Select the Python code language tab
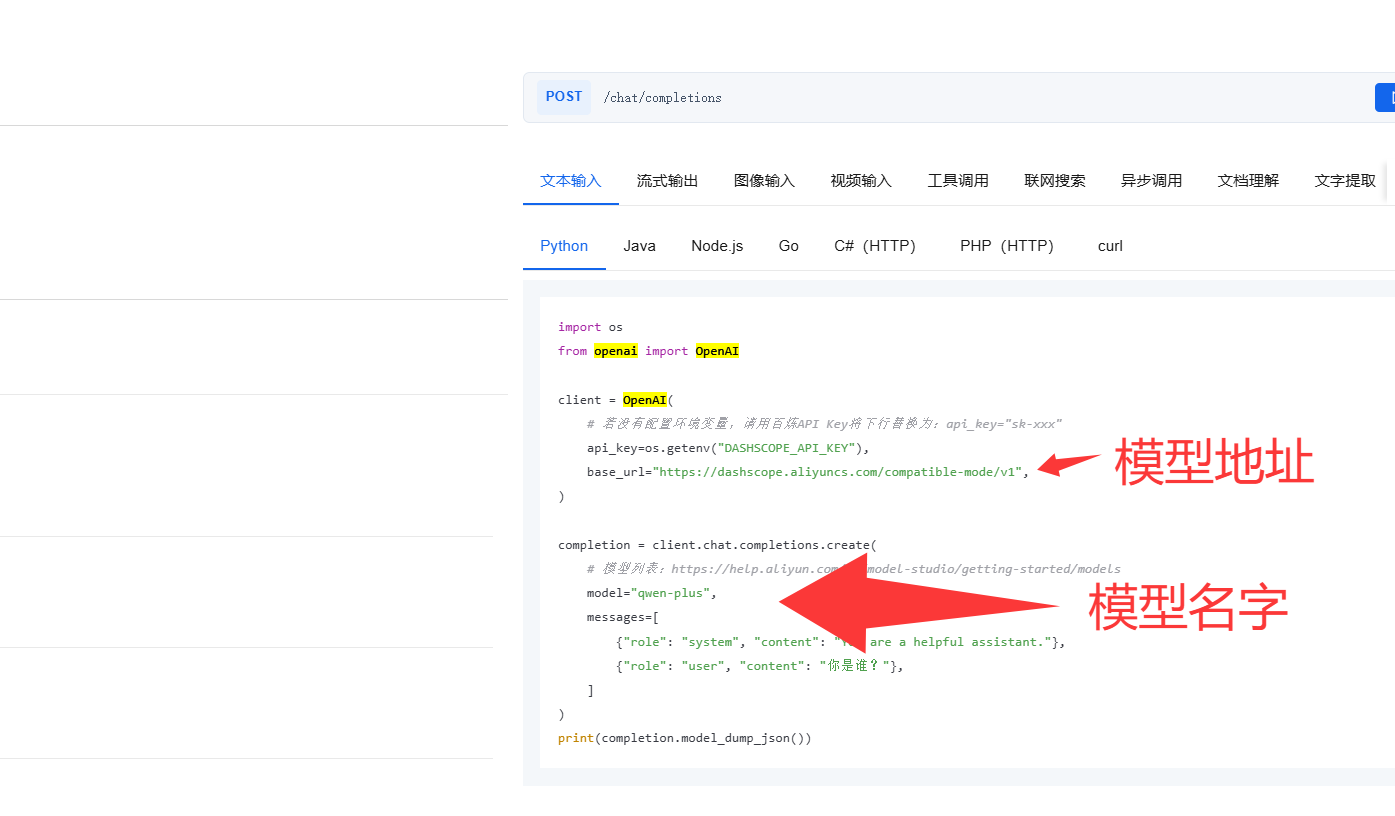The image size is (1395, 816). 564,246
